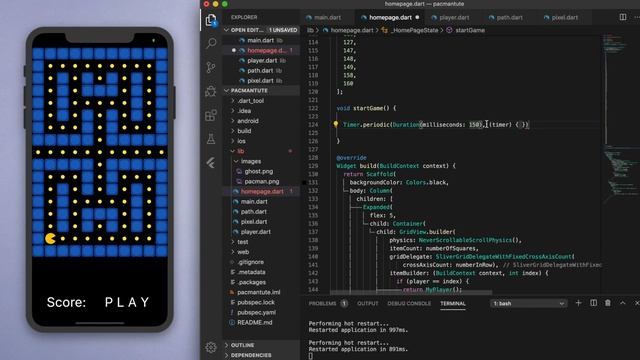Viewport: 640px width, 360px height.
Task: Click the Score label in the simulator
Action: [x=66, y=302]
